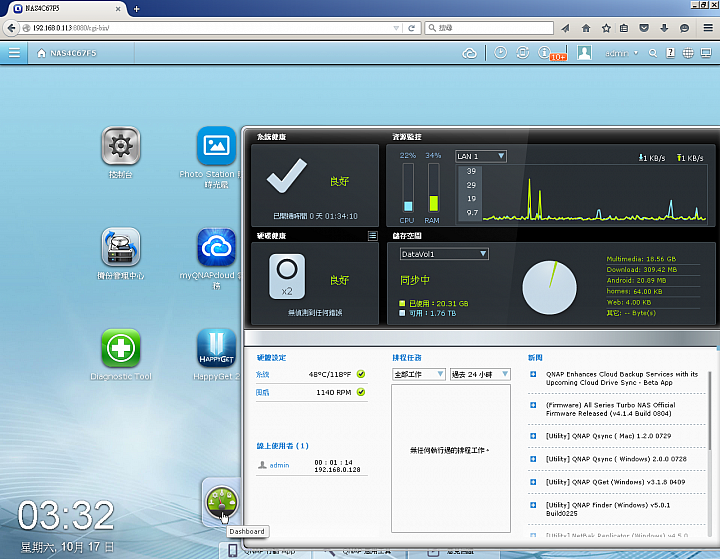
Task: Open background tasks clock icon
Action: [x=501, y=53]
